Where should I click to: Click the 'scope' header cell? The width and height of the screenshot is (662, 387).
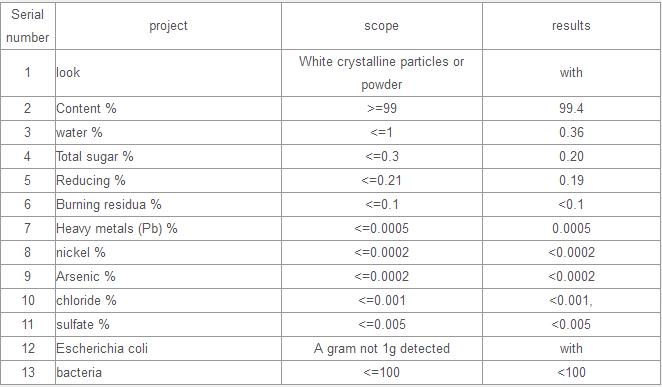[381, 26]
